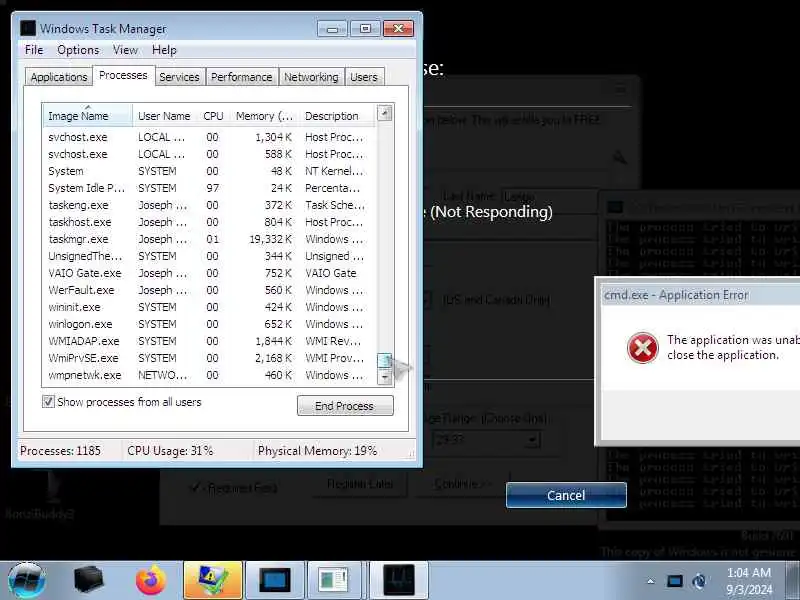Click the scroll up arrow in the process list

pyautogui.click(x=385, y=113)
